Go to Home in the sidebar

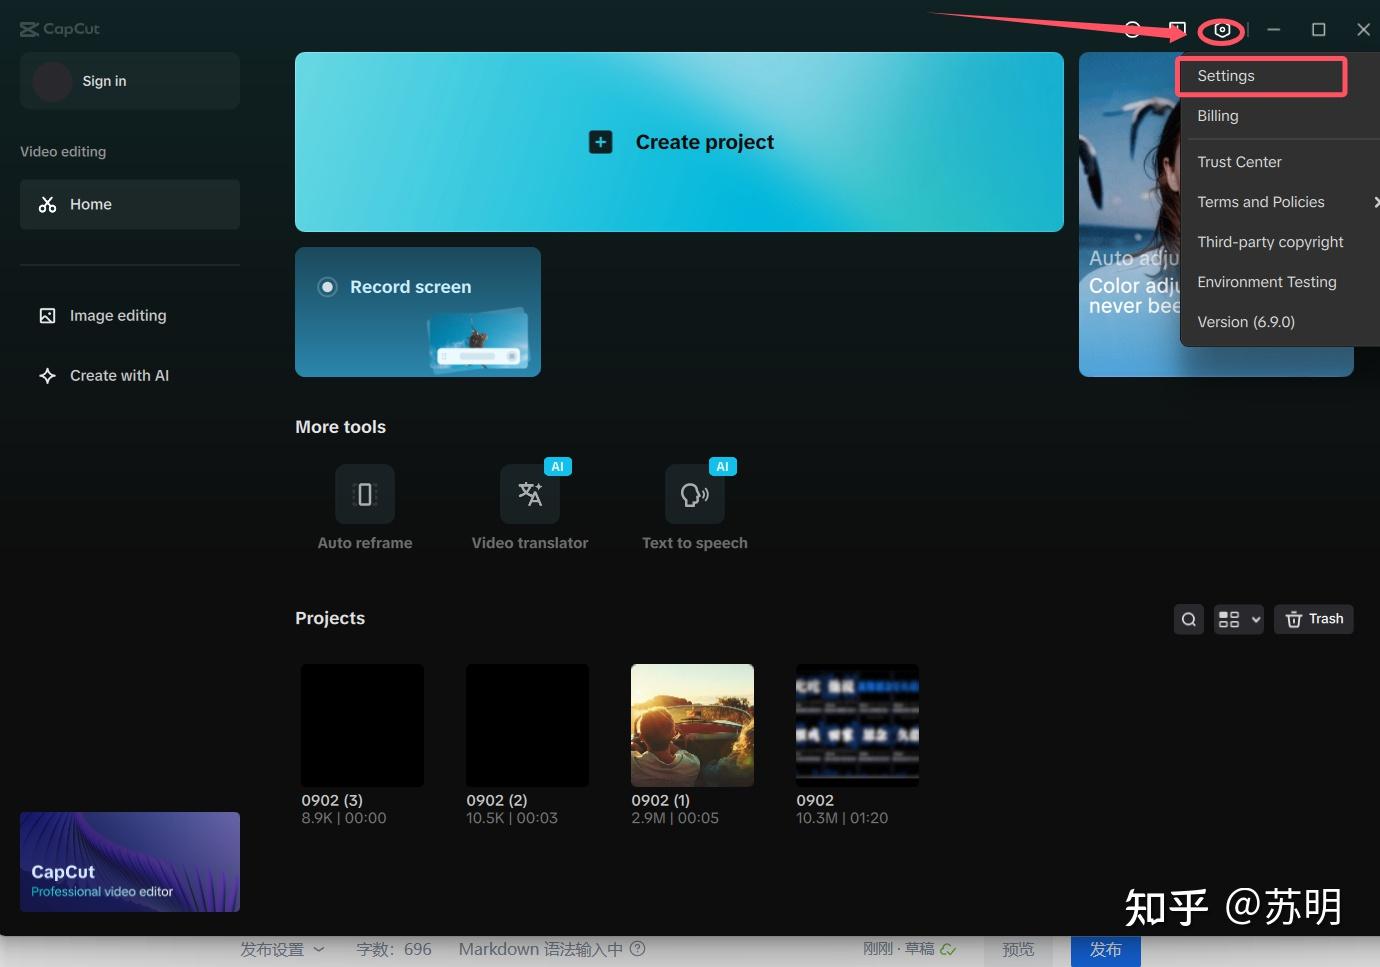(x=130, y=204)
